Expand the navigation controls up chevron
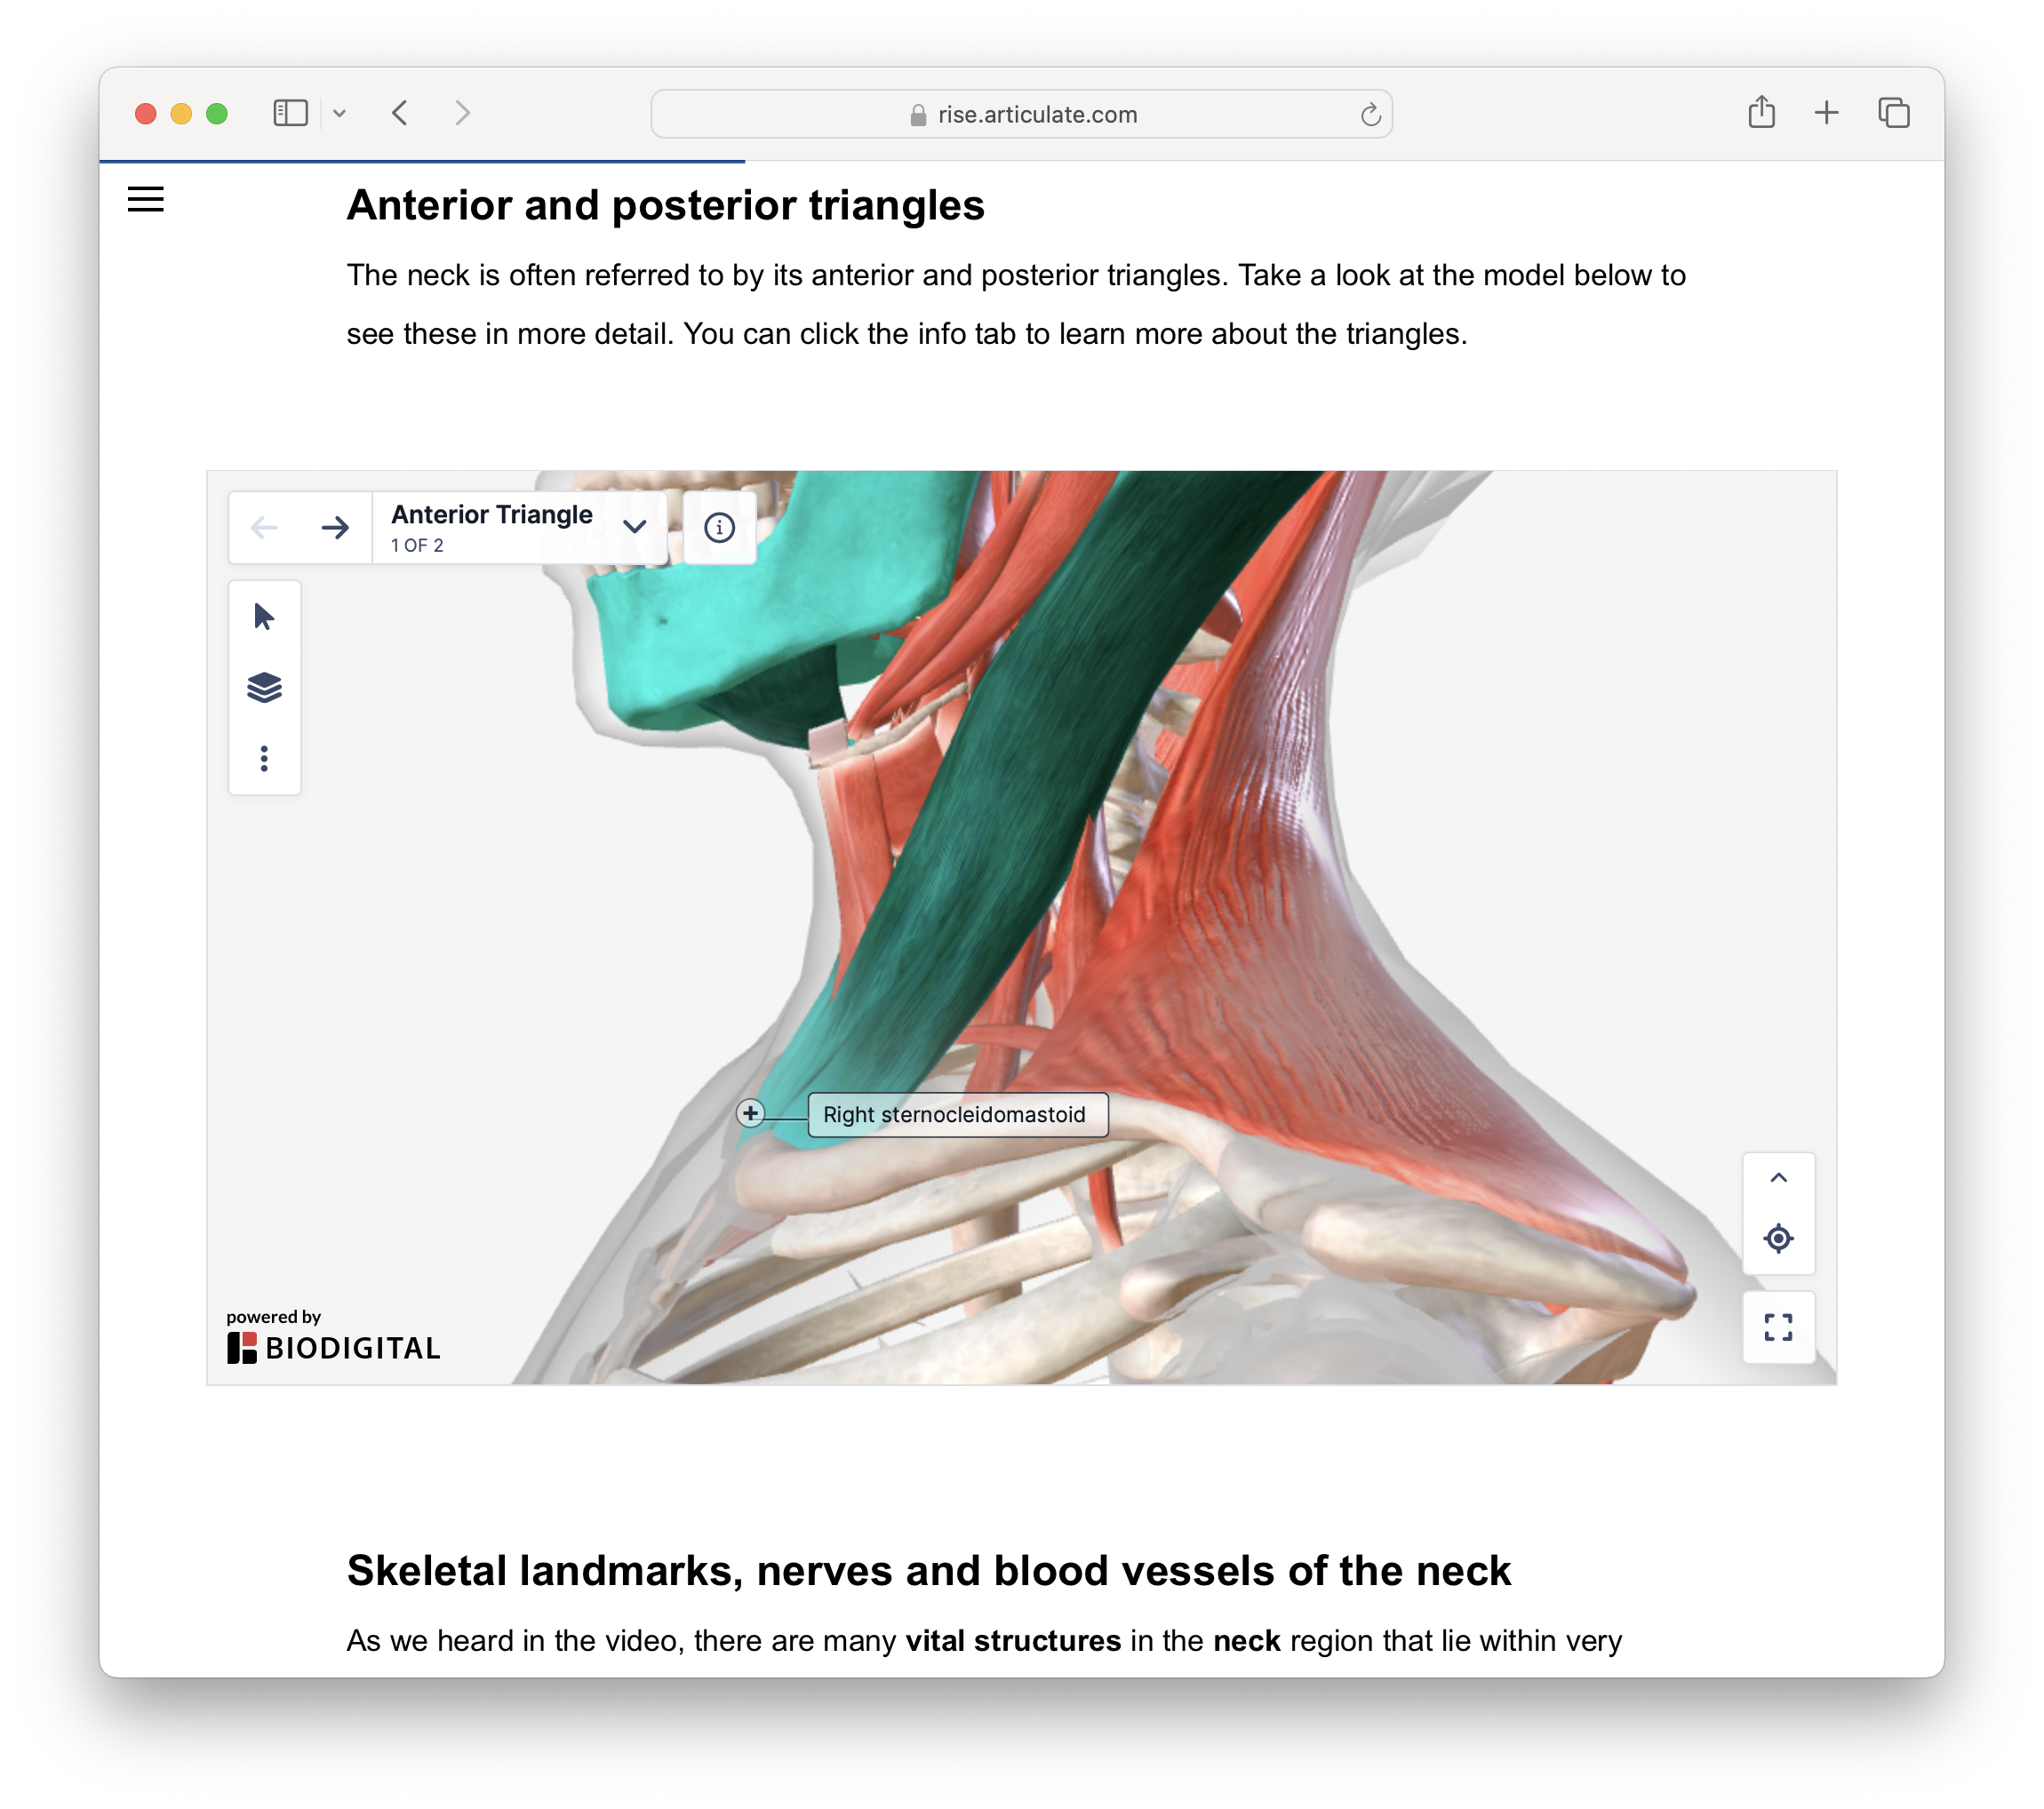This screenshot has height=1809, width=2044. [x=1778, y=1178]
